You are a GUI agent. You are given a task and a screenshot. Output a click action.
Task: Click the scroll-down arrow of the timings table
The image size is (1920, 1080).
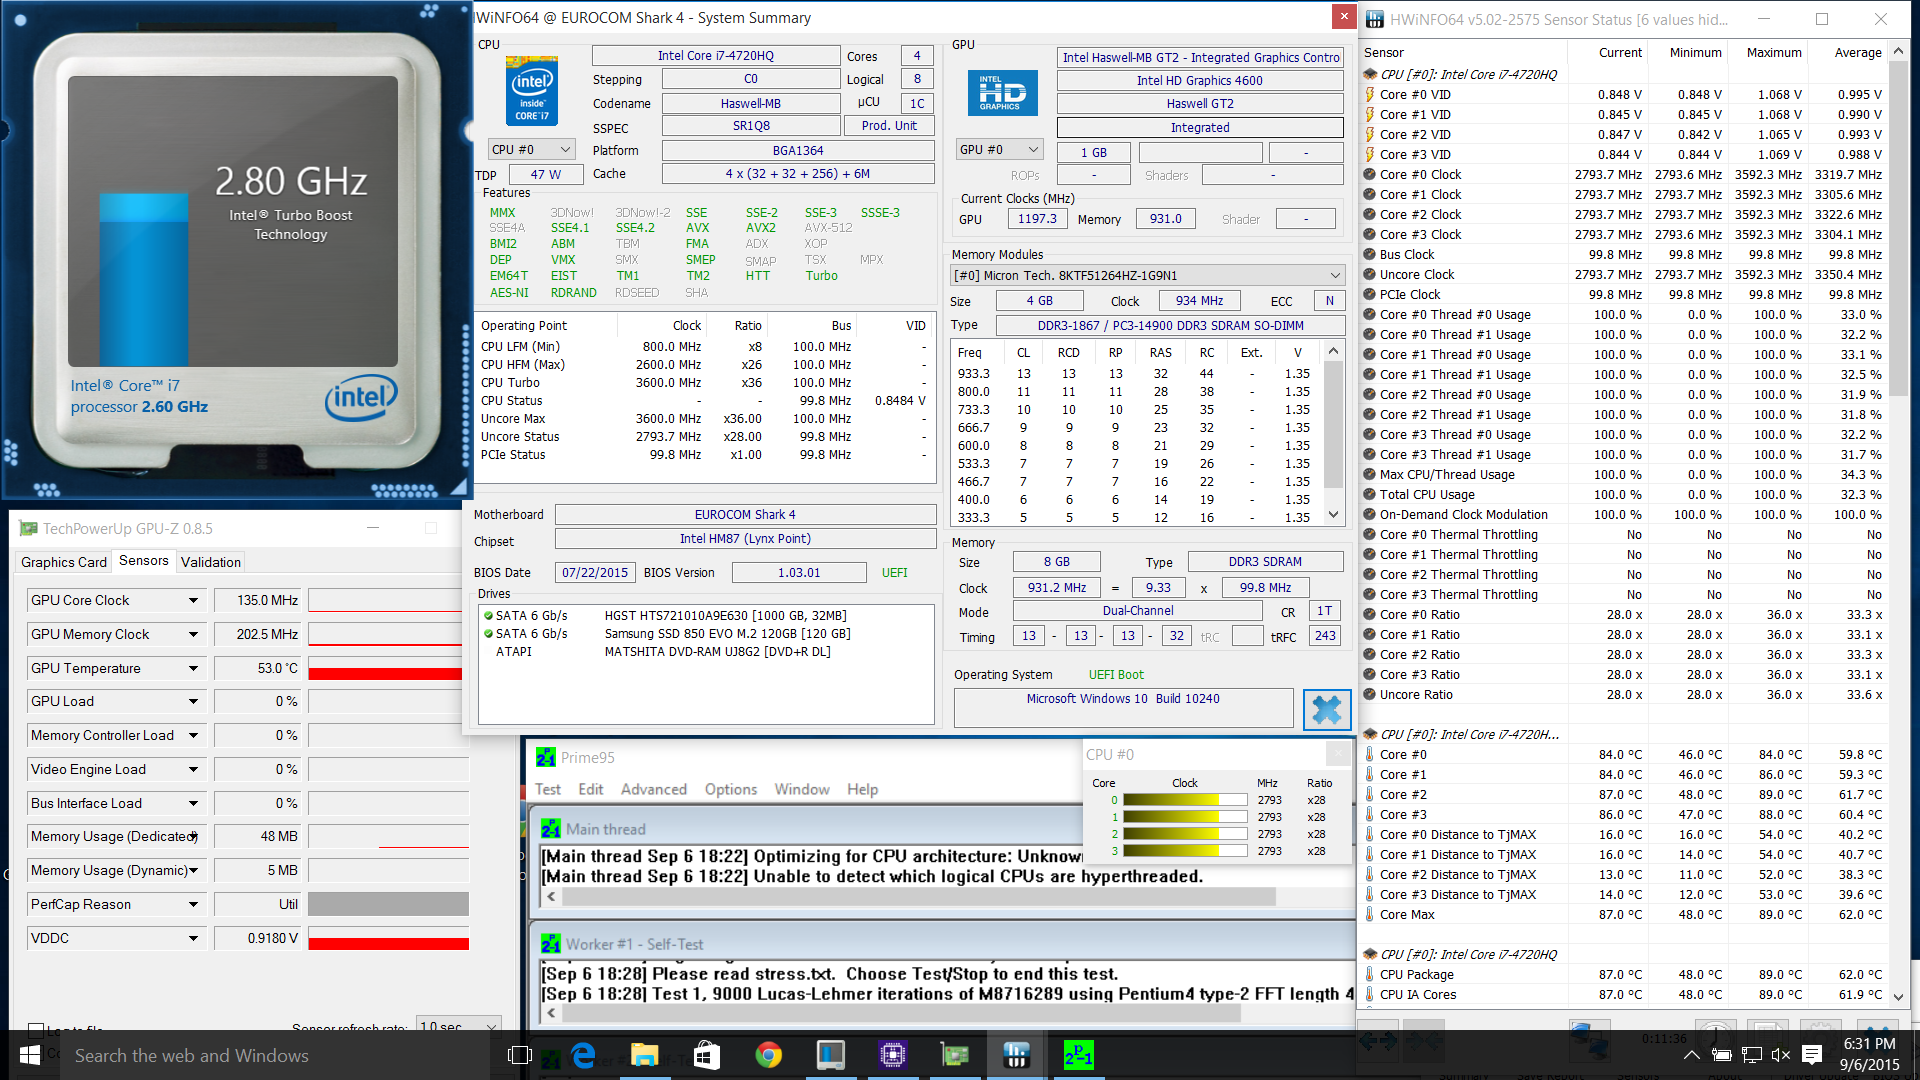[x=1333, y=515]
